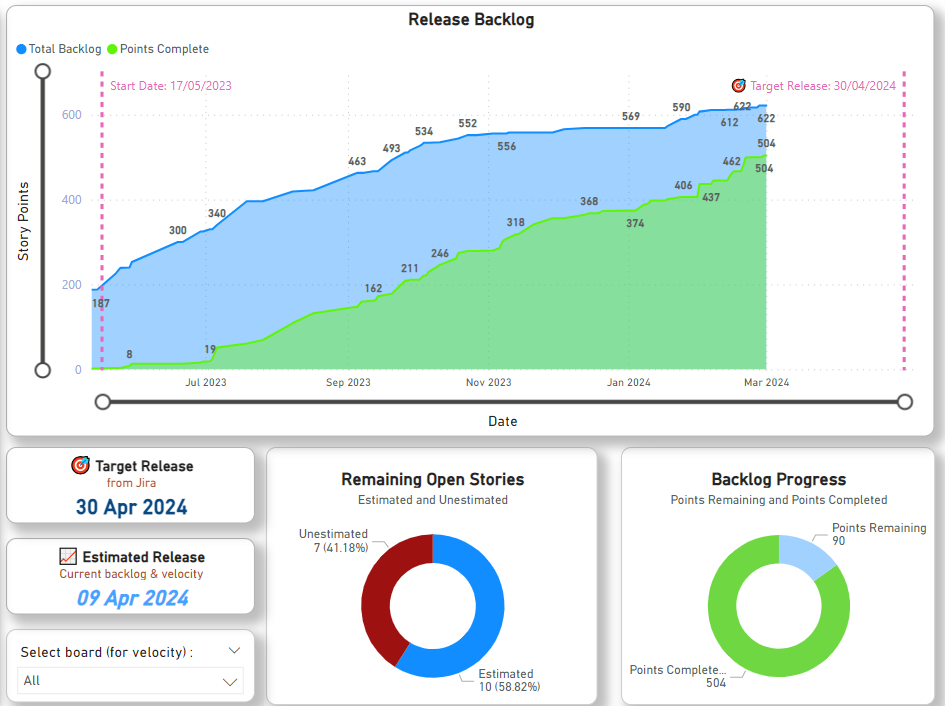Click the Points Complete legend label
Screen dimensions: 945x706
pos(165,49)
